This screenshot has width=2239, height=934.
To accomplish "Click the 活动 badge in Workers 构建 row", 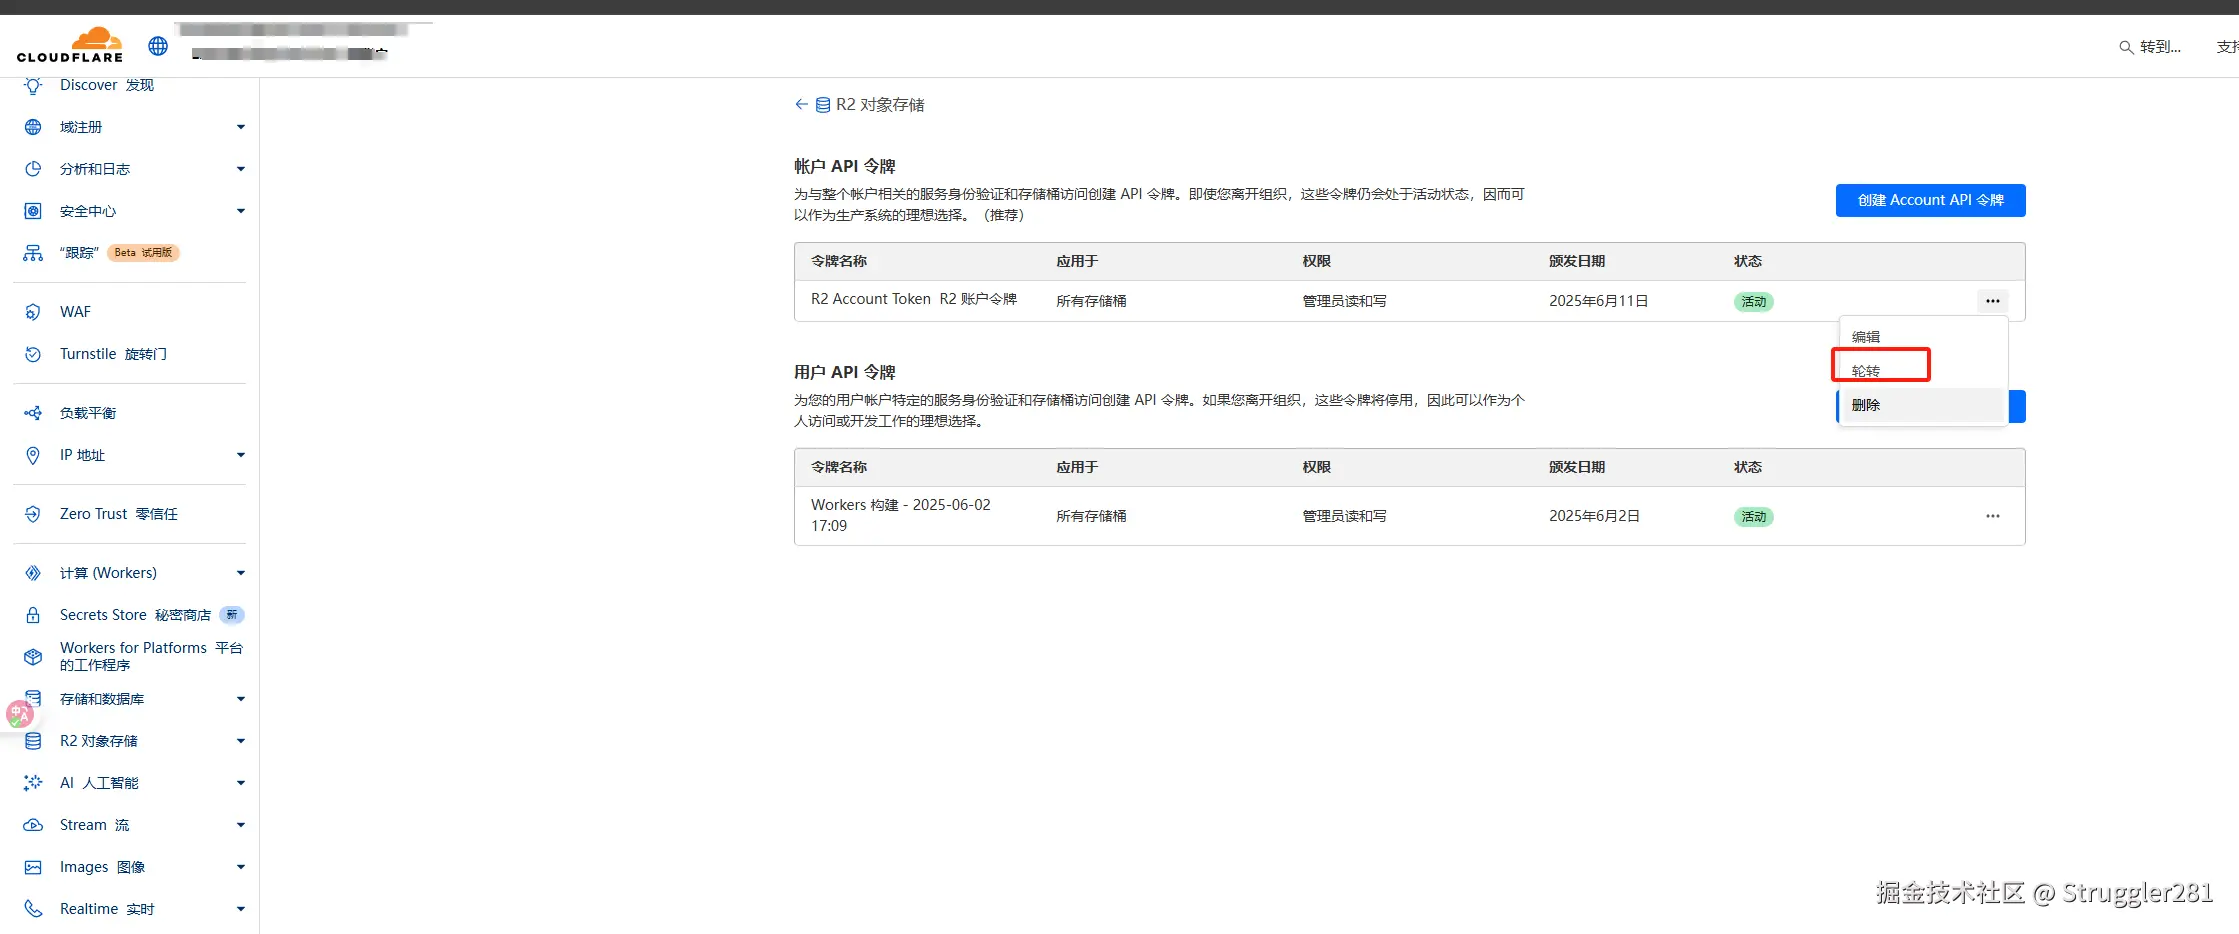I will coord(1753,516).
